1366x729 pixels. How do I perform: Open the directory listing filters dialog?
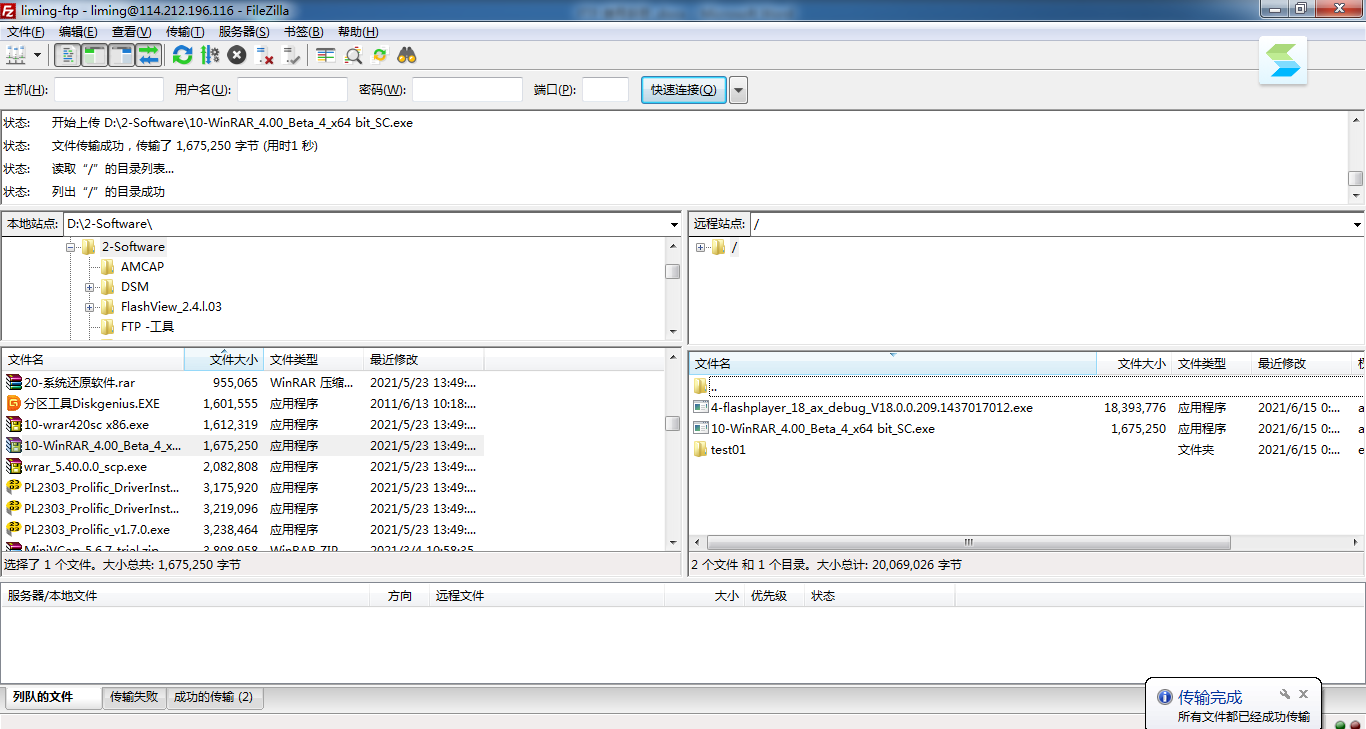pyautogui.click(x=325, y=55)
